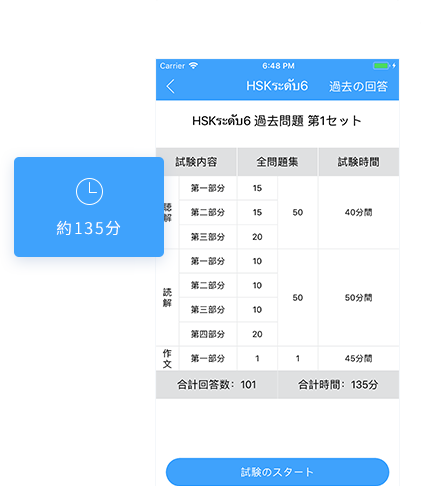
Task: Select listening 第一部分 row
Action: click(x=228, y=188)
